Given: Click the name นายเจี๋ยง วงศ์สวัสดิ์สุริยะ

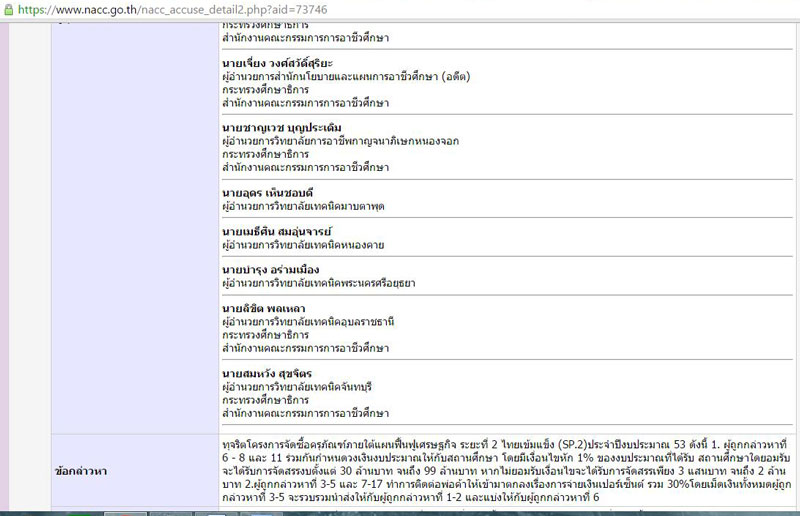Looking at the screenshot, I should click(x=285, y=63).
